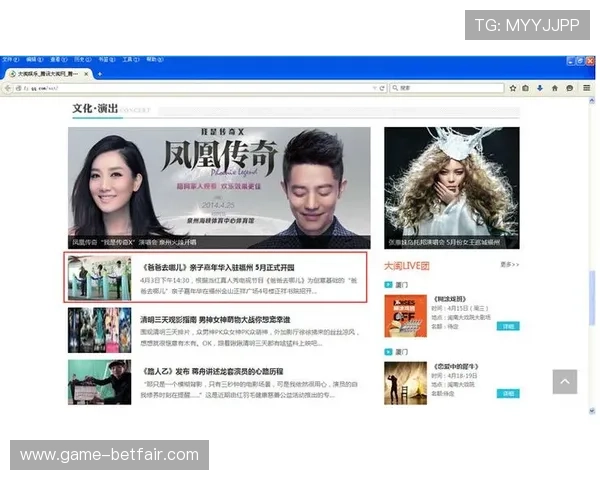Screen dimensions: 600x480
Task: Click the 凤凰传奇 banner caption text
Action: click(x=134, y=242)
